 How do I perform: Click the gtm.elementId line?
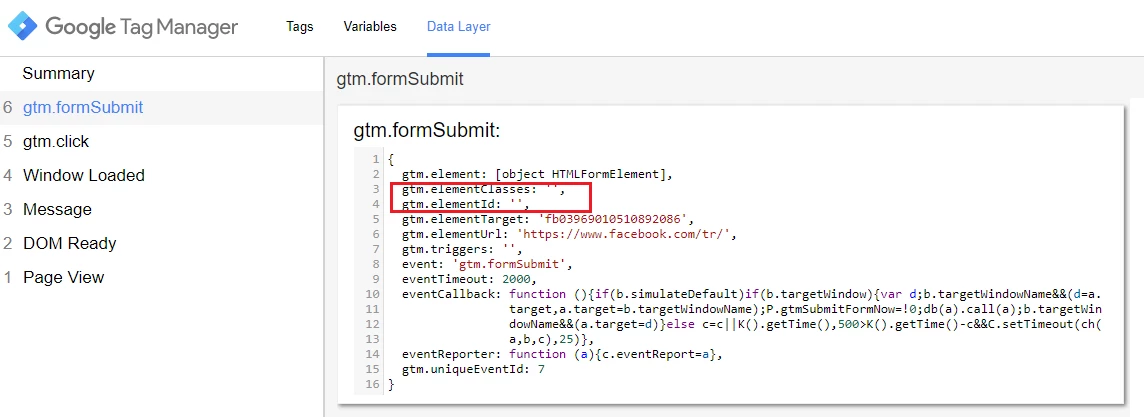[x=465, y=205]
